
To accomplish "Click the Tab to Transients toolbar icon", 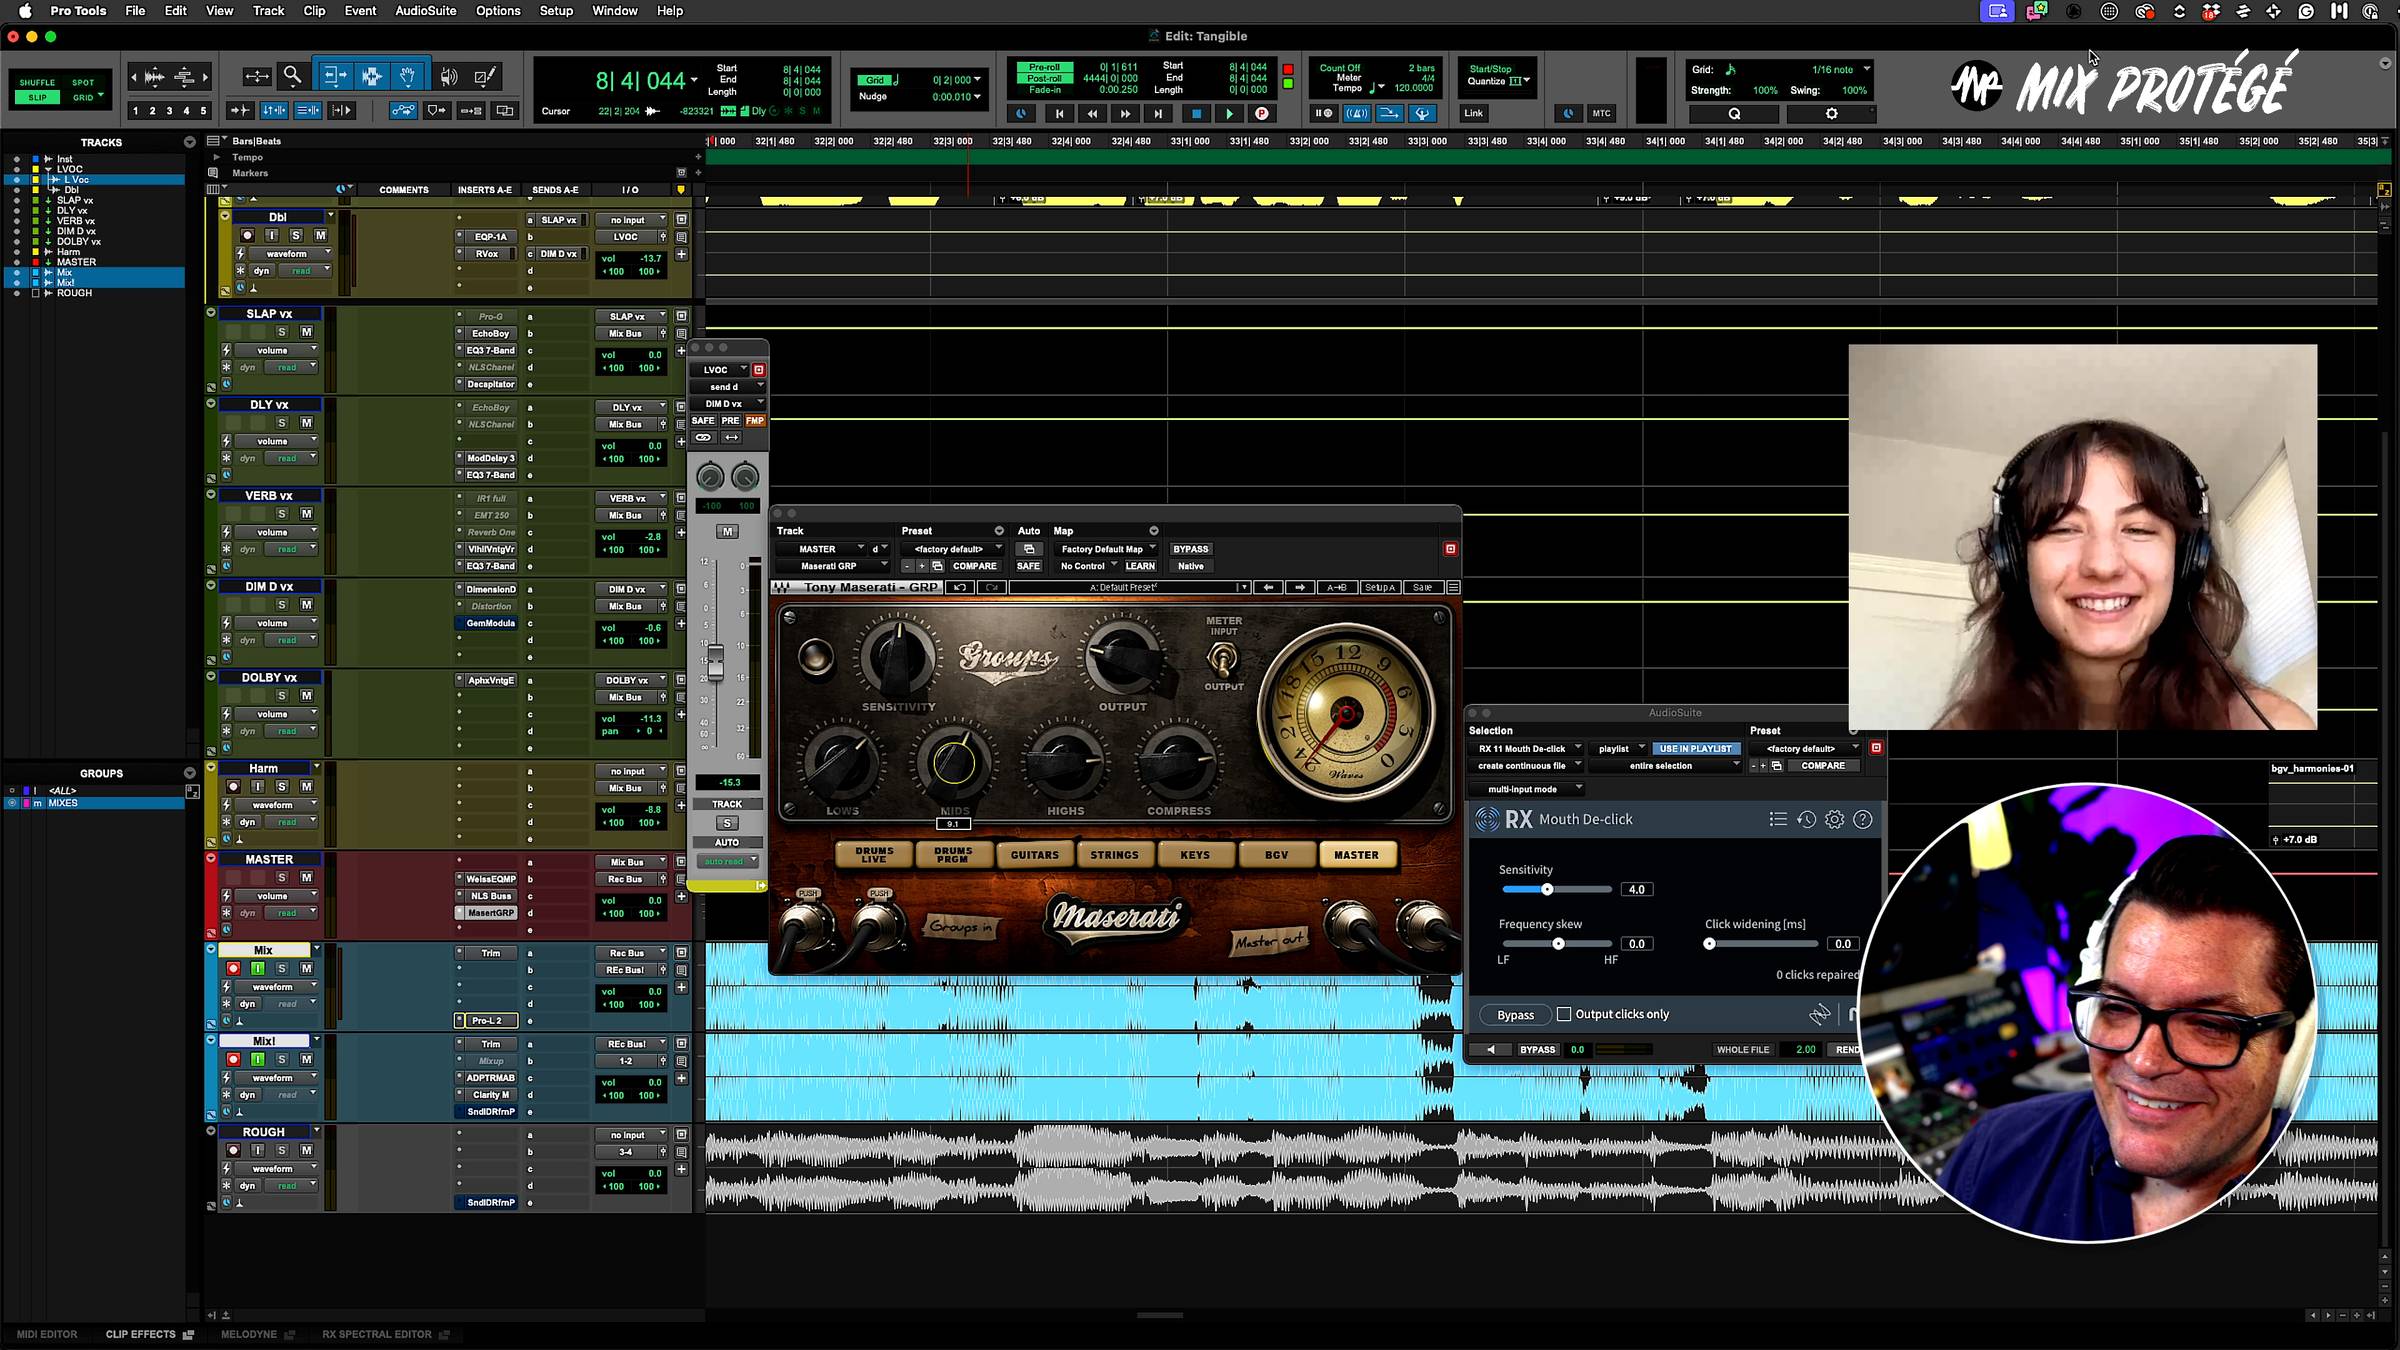I will (x=240, y=110).
